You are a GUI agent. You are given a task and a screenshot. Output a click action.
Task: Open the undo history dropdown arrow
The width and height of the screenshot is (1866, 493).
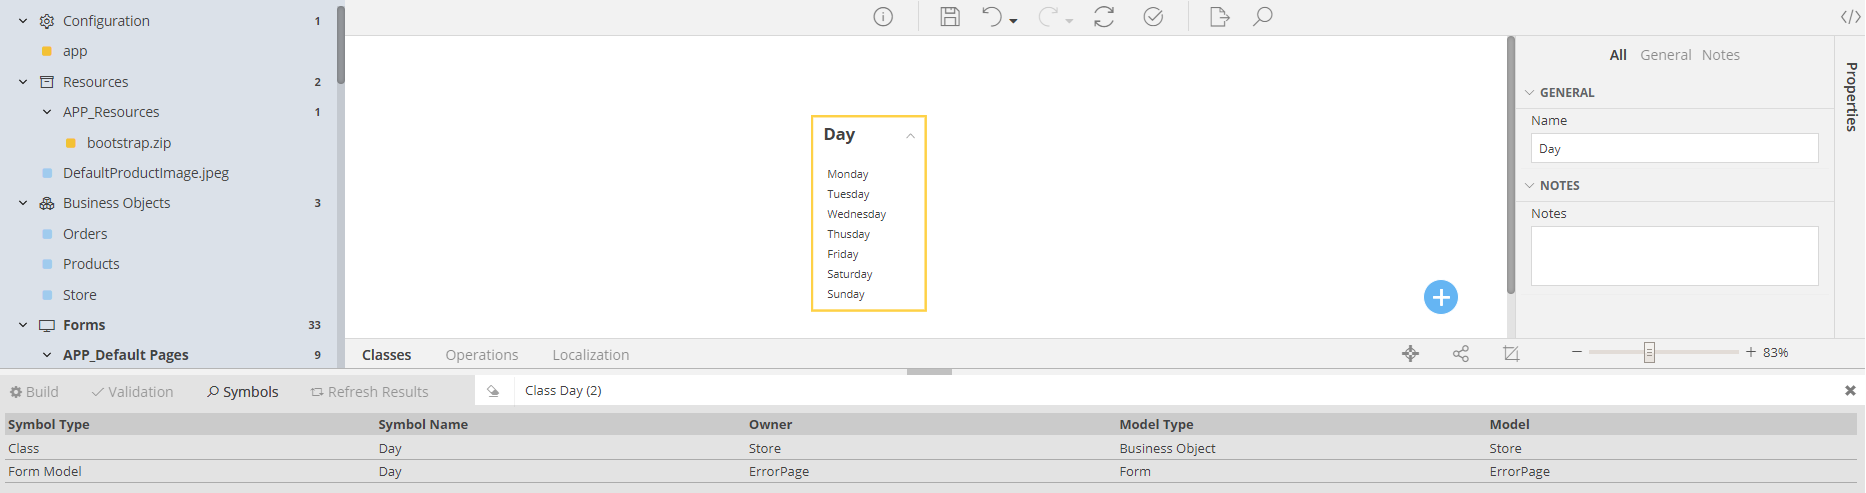tap(1013, 21)
